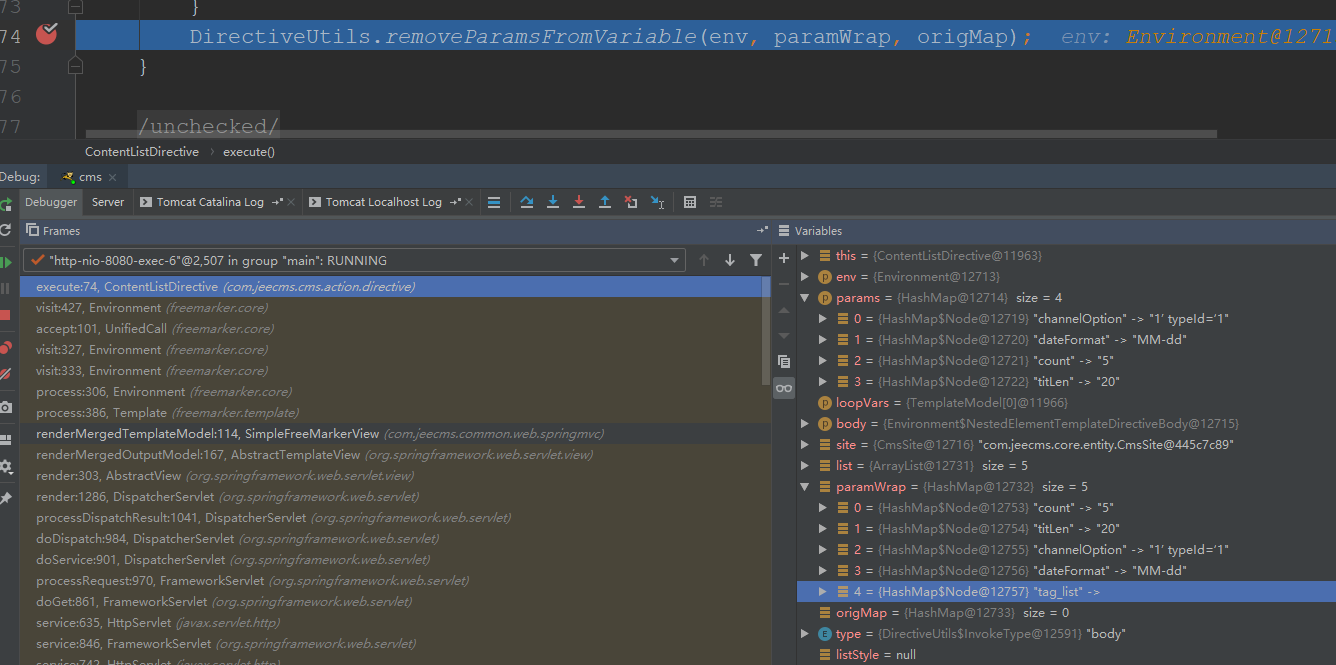Image resolution: width=1336 pixels, height=665 pixels.
Task: Click the New Watch plus icon
Action: pyautogui.click(x=783, y=258)
